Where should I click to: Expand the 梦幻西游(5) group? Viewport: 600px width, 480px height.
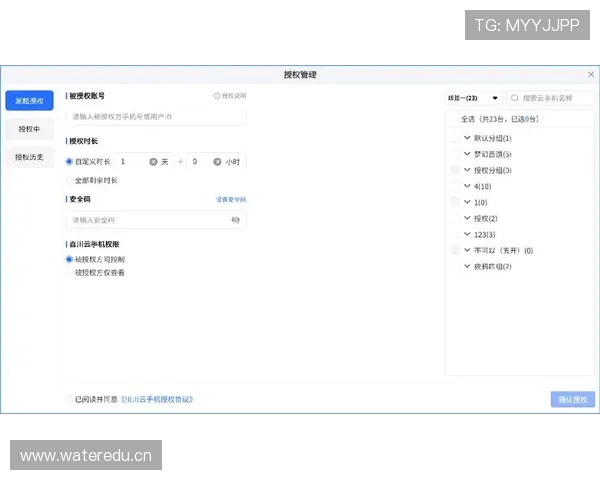click(x=467, y=154)
